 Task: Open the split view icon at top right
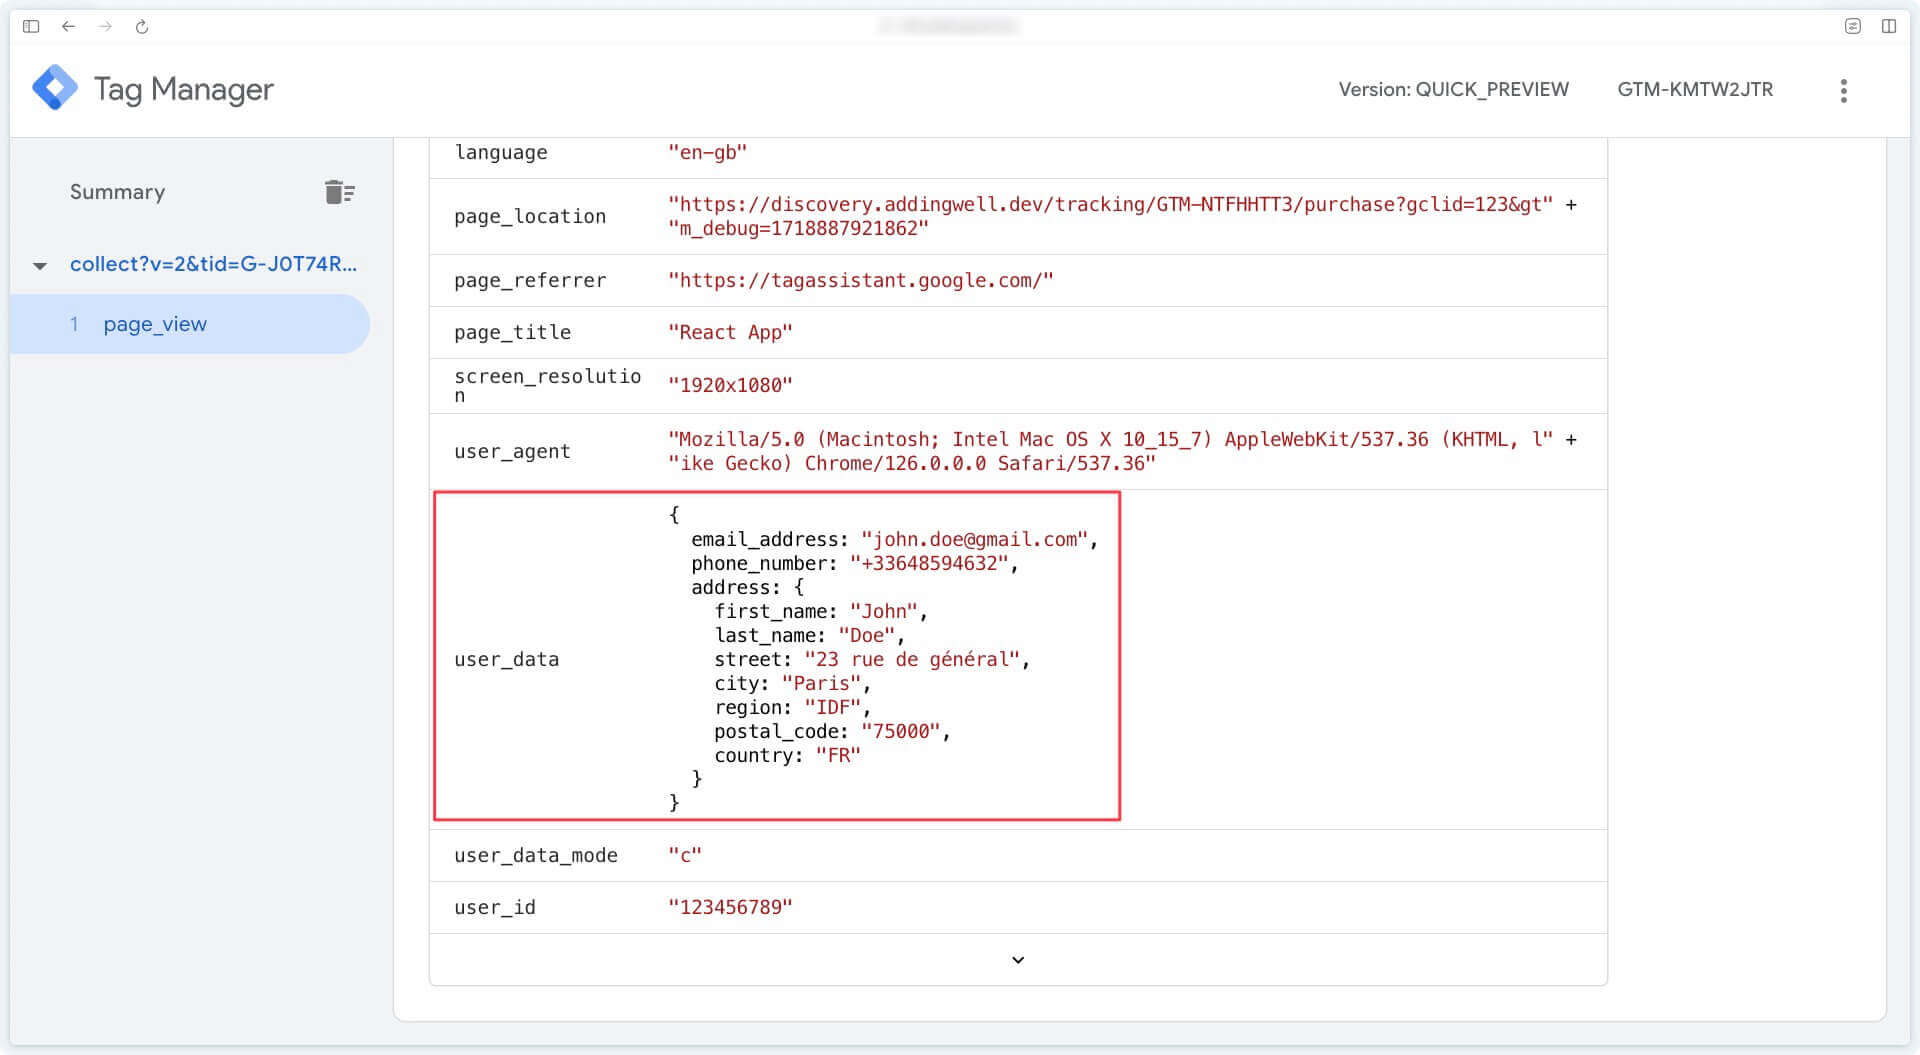pos(1888,26)
